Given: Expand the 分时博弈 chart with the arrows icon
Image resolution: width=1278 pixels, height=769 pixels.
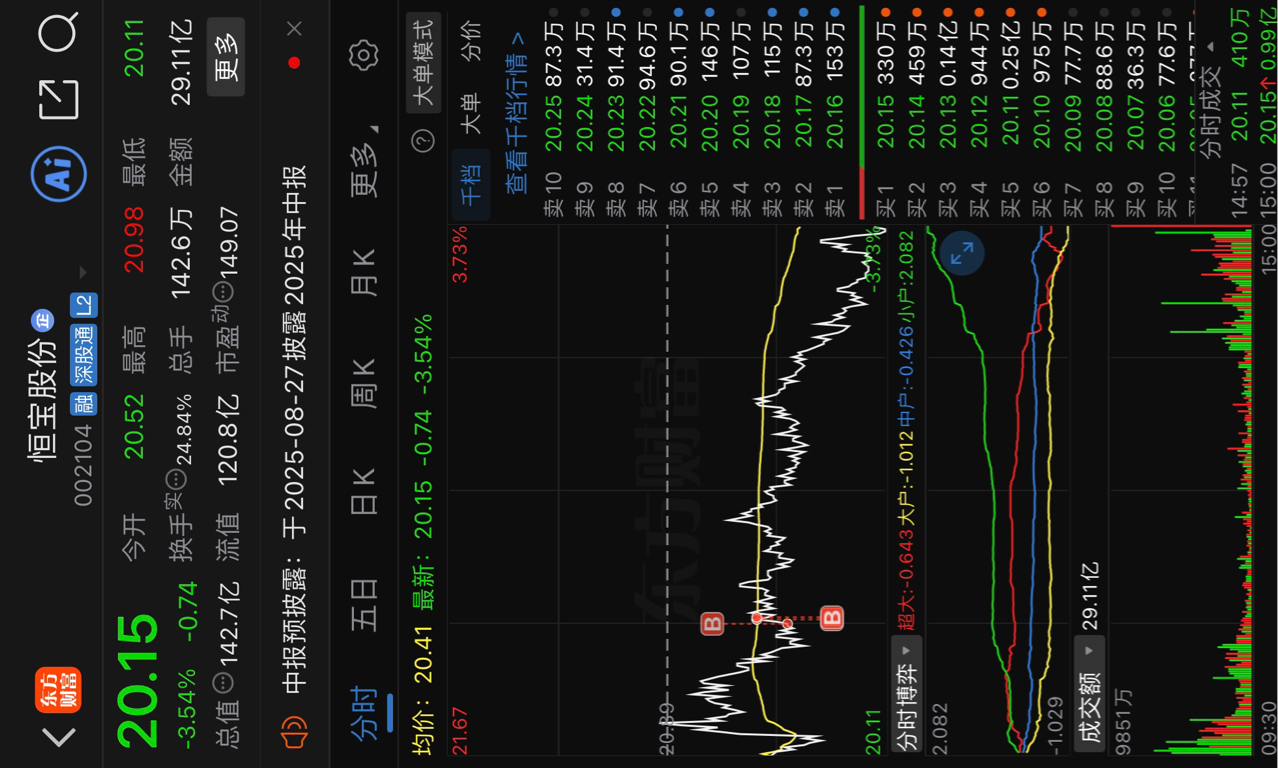Looking at the screenshot, I should click(x=962, y=254).
